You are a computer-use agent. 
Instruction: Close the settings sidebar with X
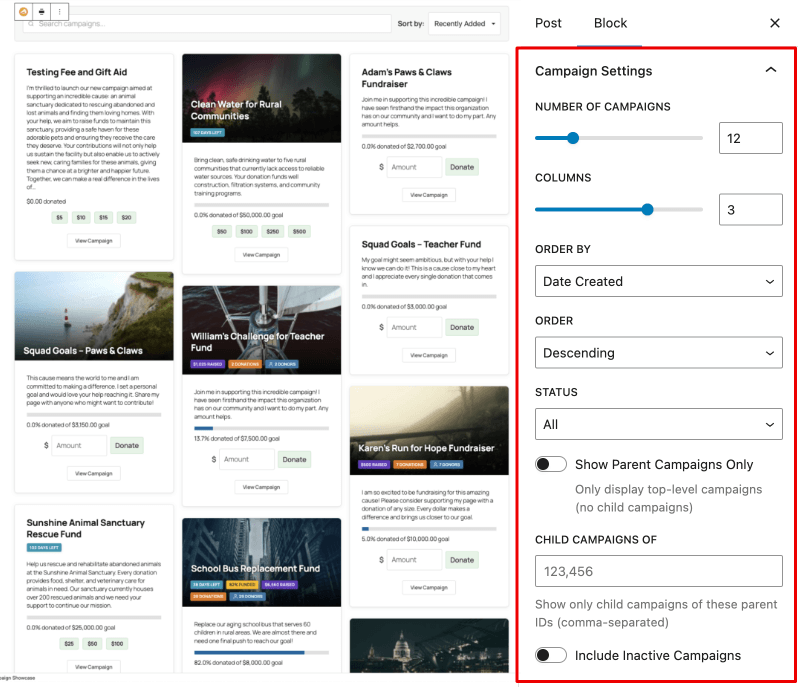(774, 23)
